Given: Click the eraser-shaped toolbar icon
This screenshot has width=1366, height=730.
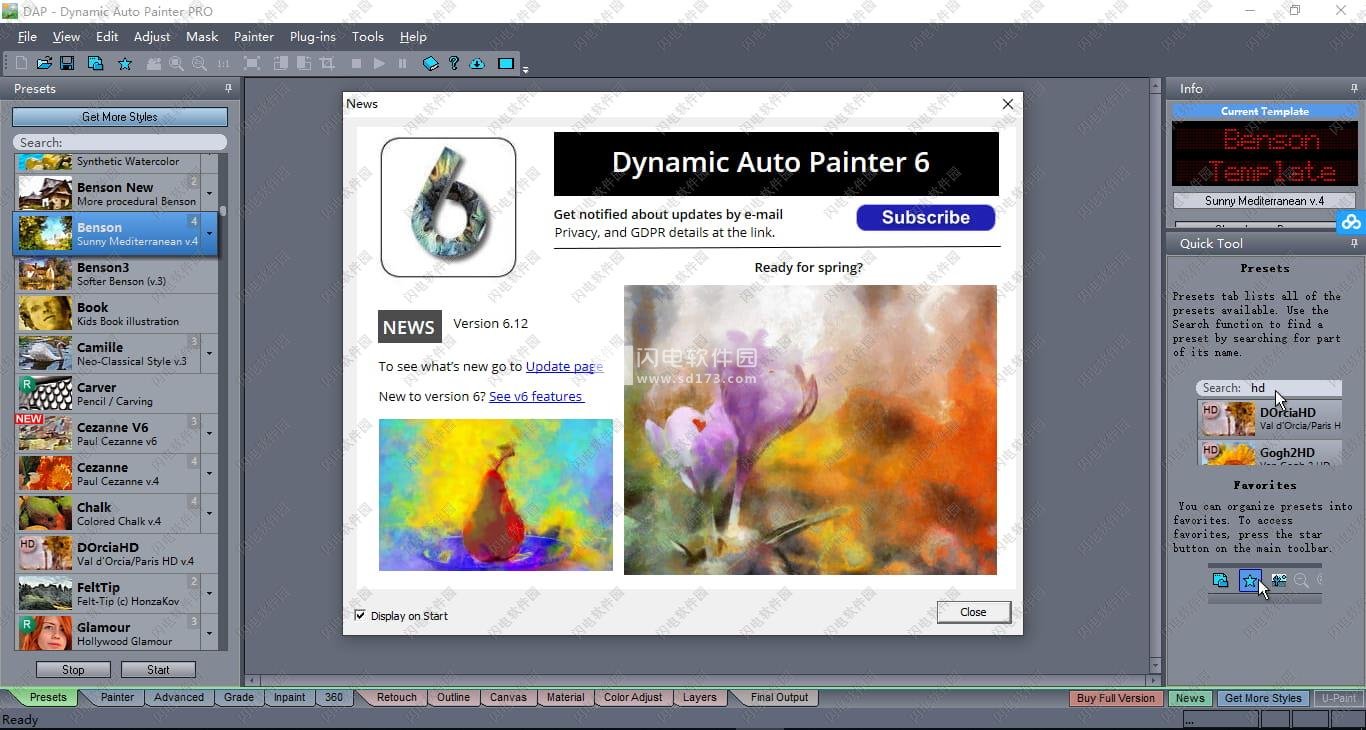Looking at the screenshot, I should coord(153,63).
